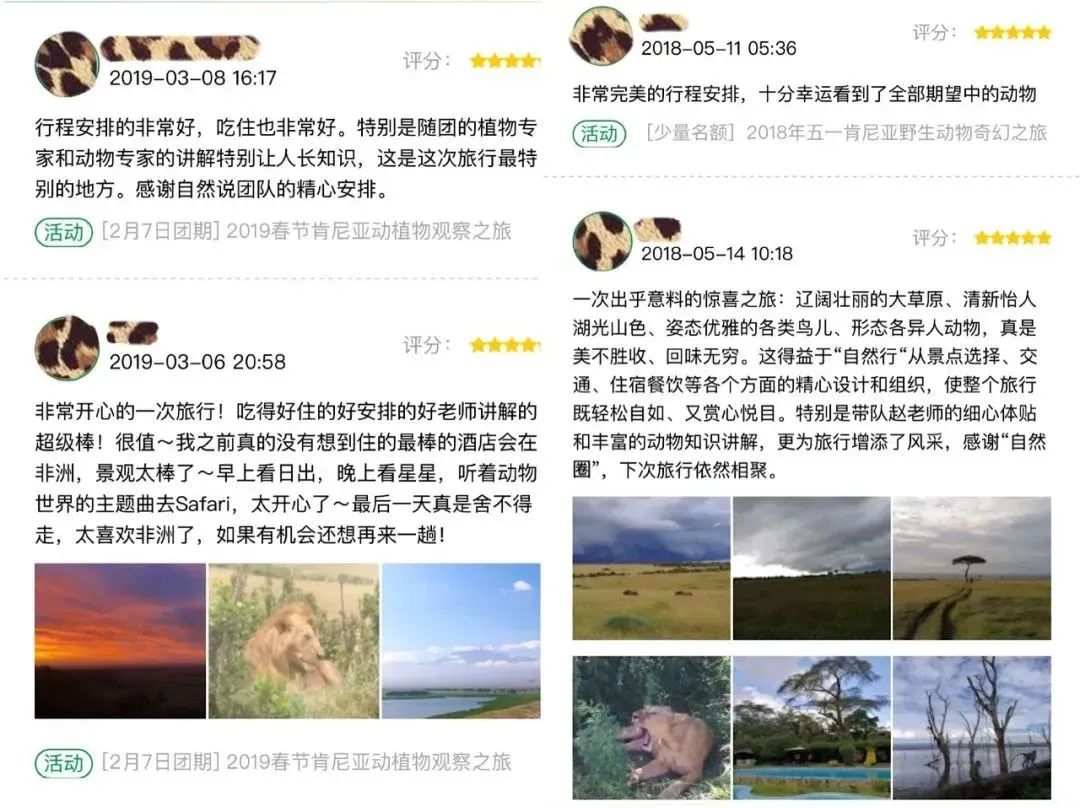Click star rating of 2018-05-11 review
This screenshot has height=808, width=1080.
1012,32
